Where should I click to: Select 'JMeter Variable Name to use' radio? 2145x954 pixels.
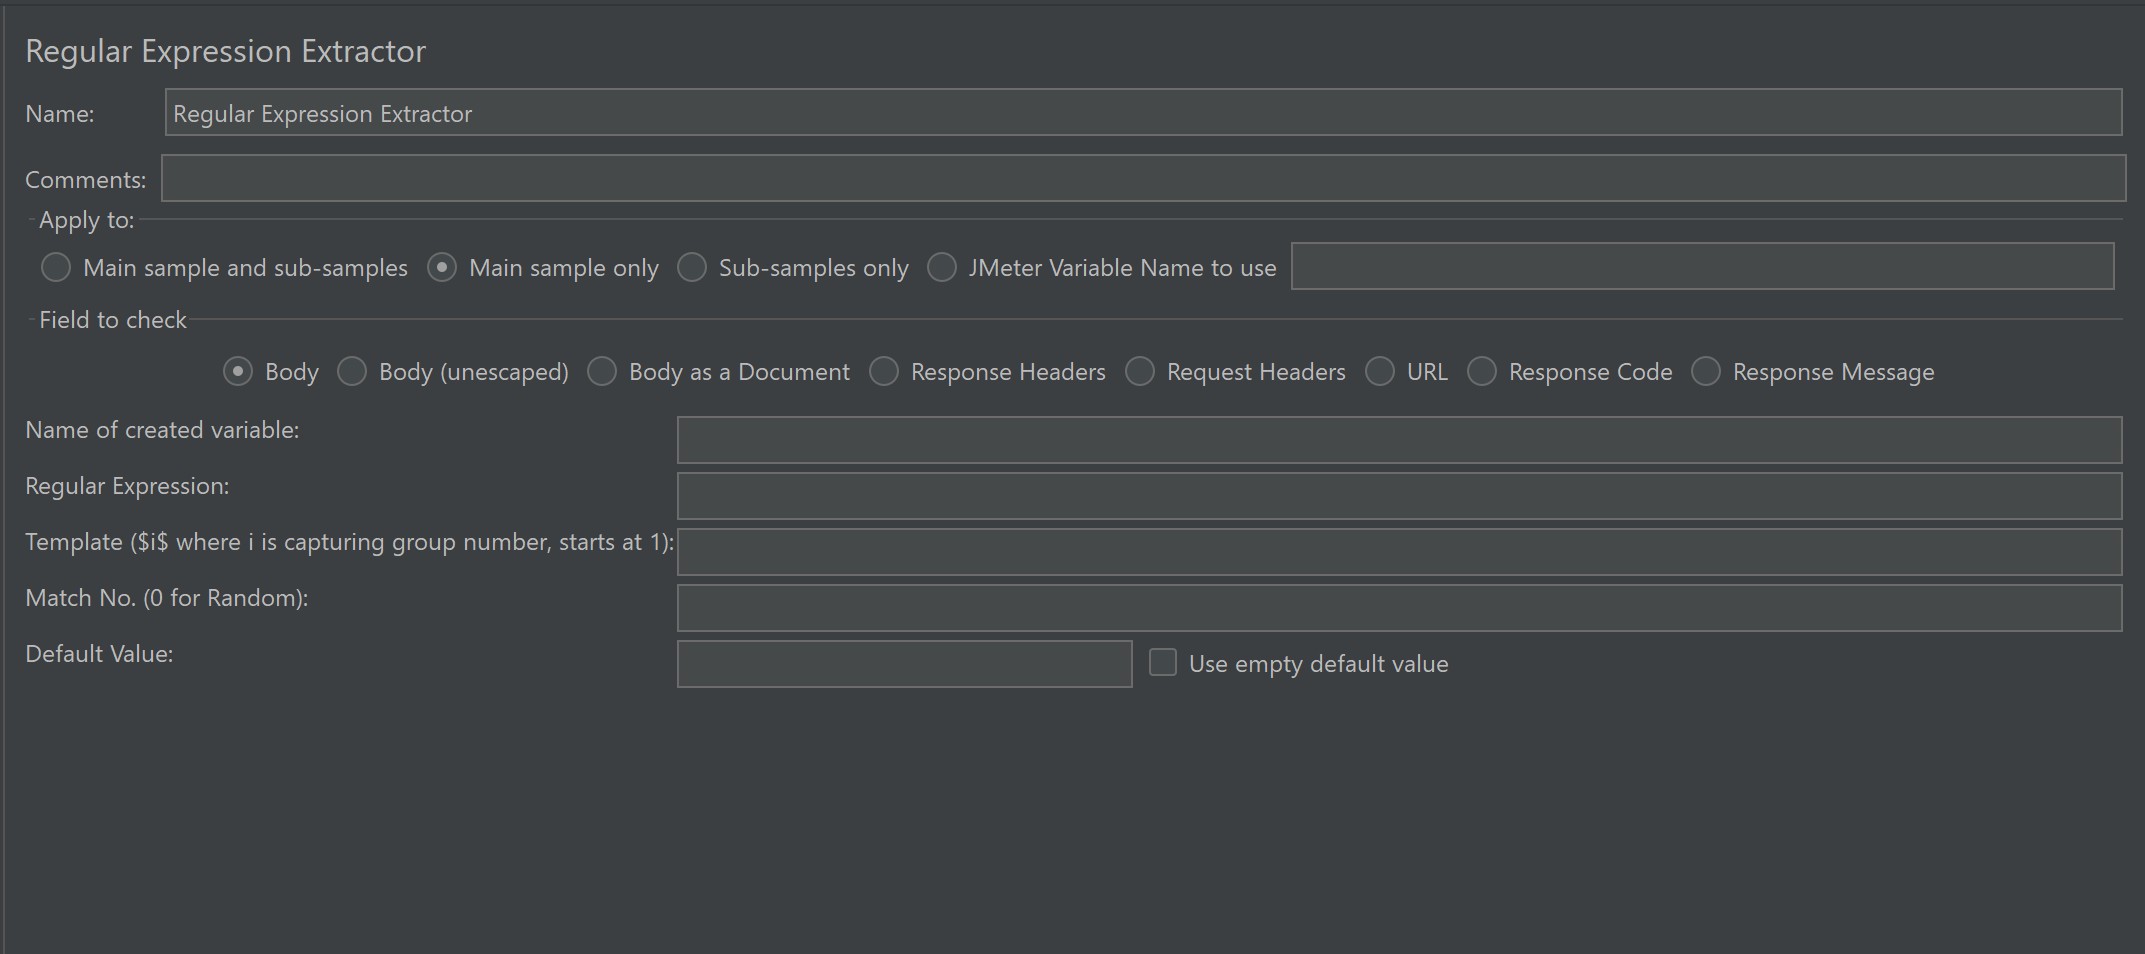(942, 267)
